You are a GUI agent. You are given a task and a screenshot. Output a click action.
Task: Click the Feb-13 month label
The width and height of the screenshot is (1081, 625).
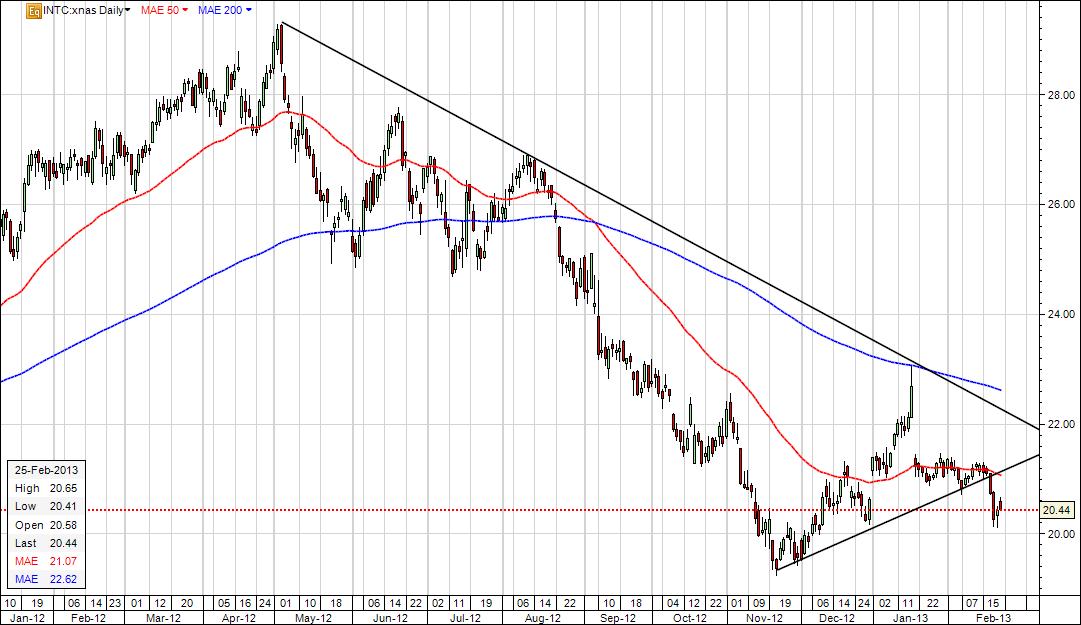993,617
